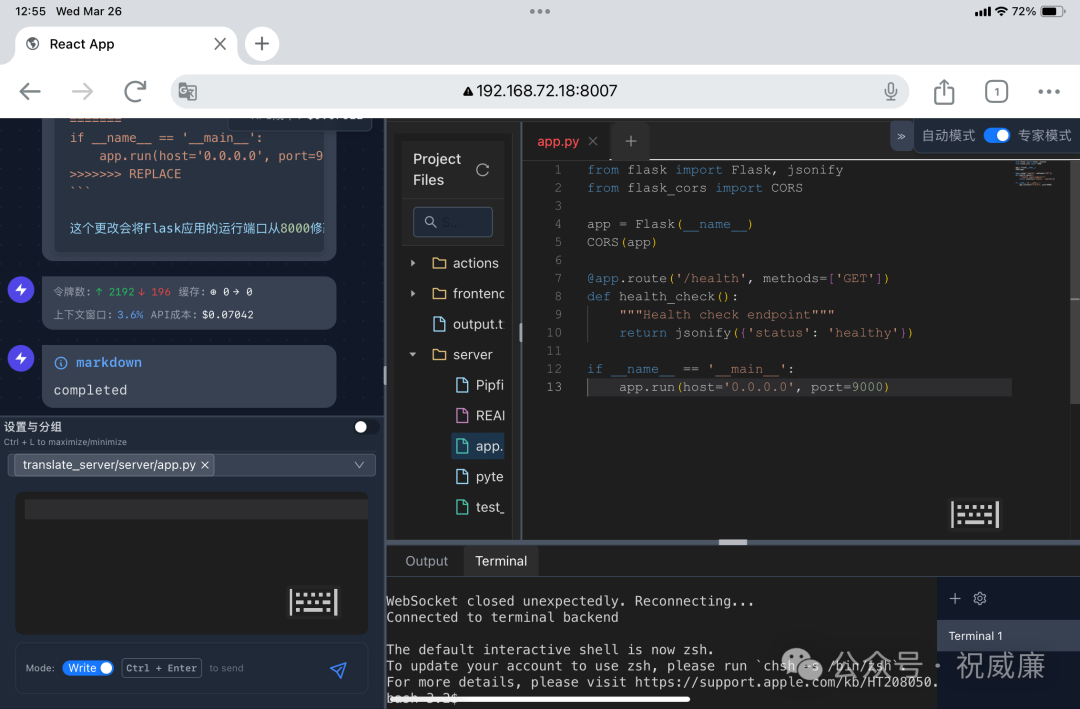Screen dimensions: 1080x709
Task: Toggle between 自动模式 and 专家模式
Action: 996,136
